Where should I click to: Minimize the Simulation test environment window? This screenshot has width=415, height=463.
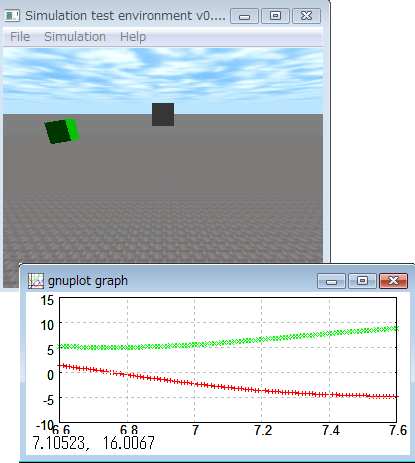coord(244,16)
